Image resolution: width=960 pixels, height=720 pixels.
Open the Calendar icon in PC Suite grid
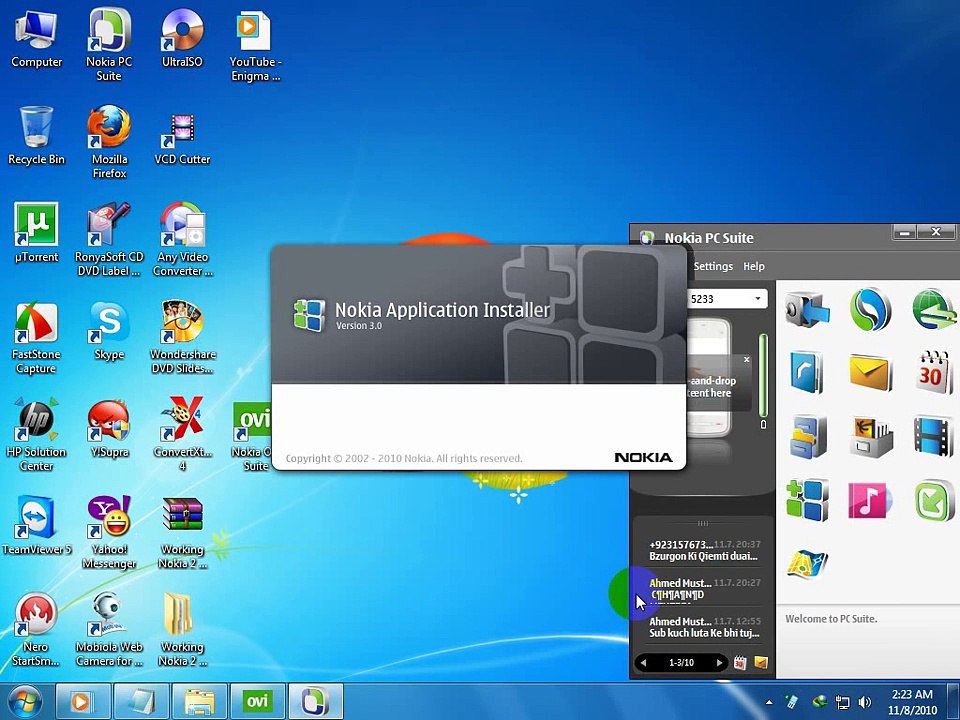(934, 372)
